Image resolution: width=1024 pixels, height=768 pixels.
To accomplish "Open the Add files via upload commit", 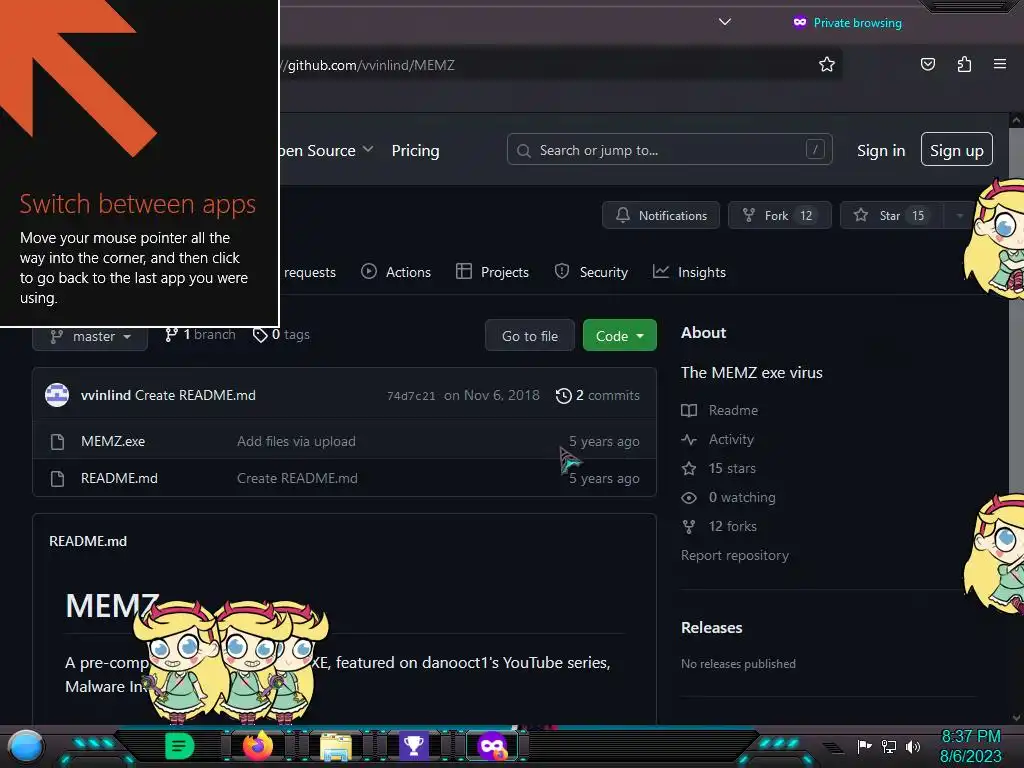I will point(296,441).
